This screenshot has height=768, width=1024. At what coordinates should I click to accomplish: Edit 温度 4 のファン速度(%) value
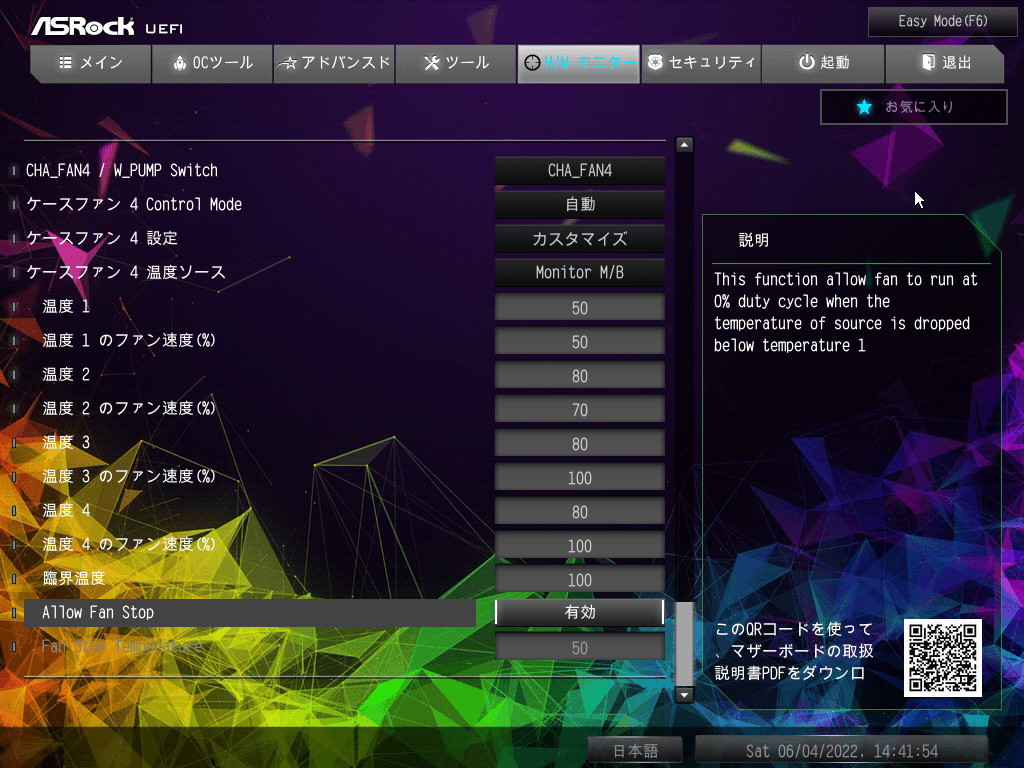pos(579,545)
